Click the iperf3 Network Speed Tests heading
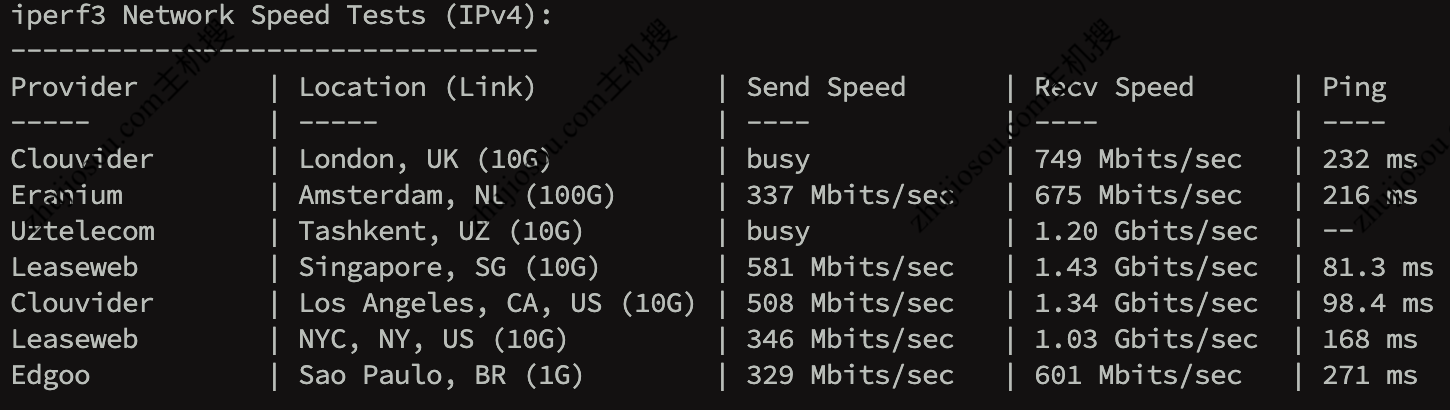1450x410 pixels. pos(281,16)
